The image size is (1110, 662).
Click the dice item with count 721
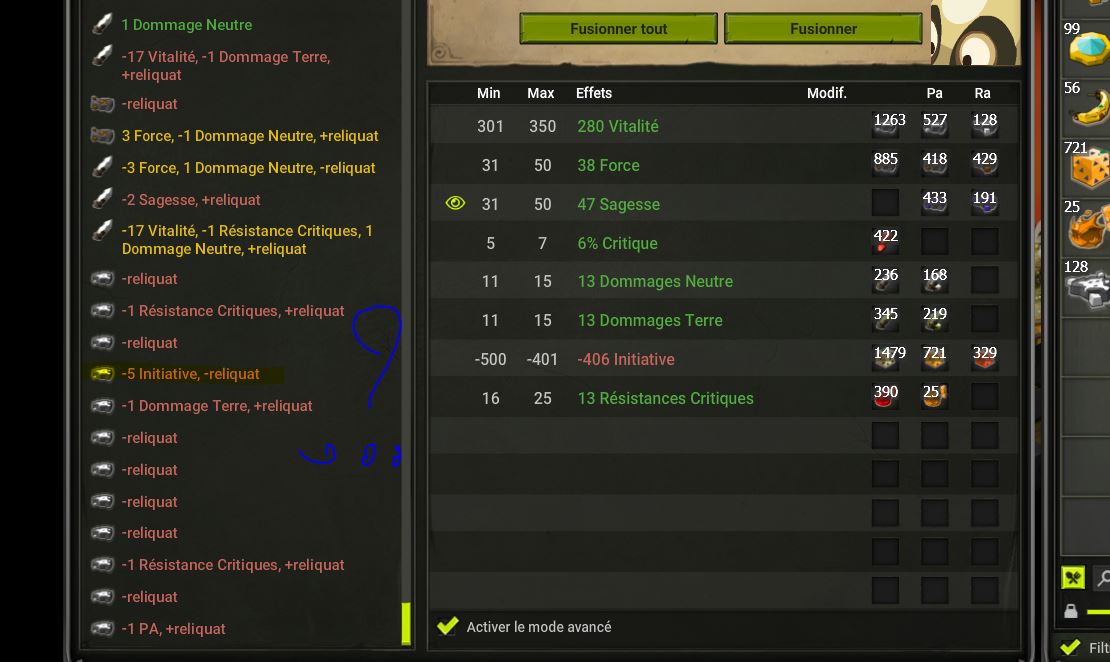[1087, 164]
